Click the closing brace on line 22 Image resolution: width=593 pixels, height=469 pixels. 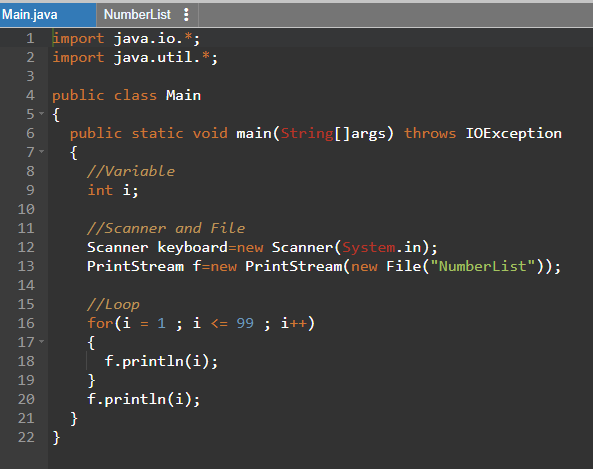[x=56, y=438]
